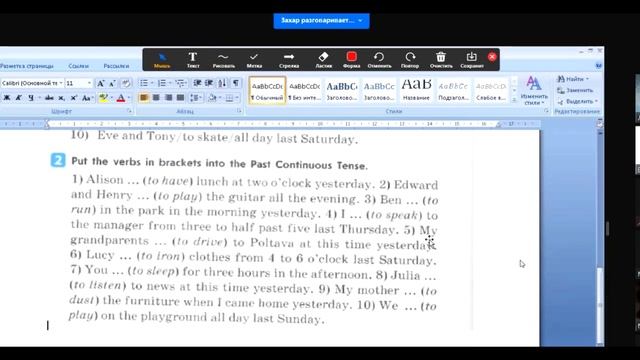
Task: Apply the Без интервала style
Action: point(304,91)
